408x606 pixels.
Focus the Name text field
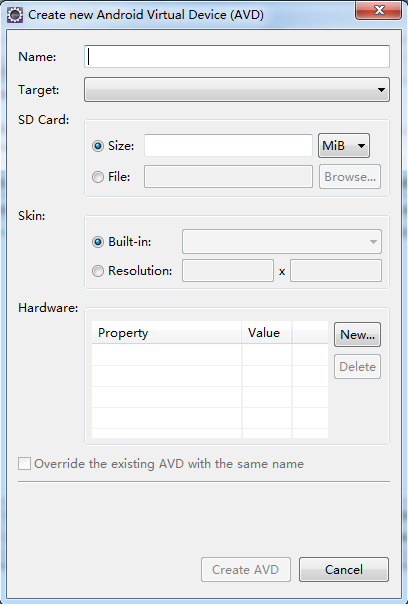[237, 56]
